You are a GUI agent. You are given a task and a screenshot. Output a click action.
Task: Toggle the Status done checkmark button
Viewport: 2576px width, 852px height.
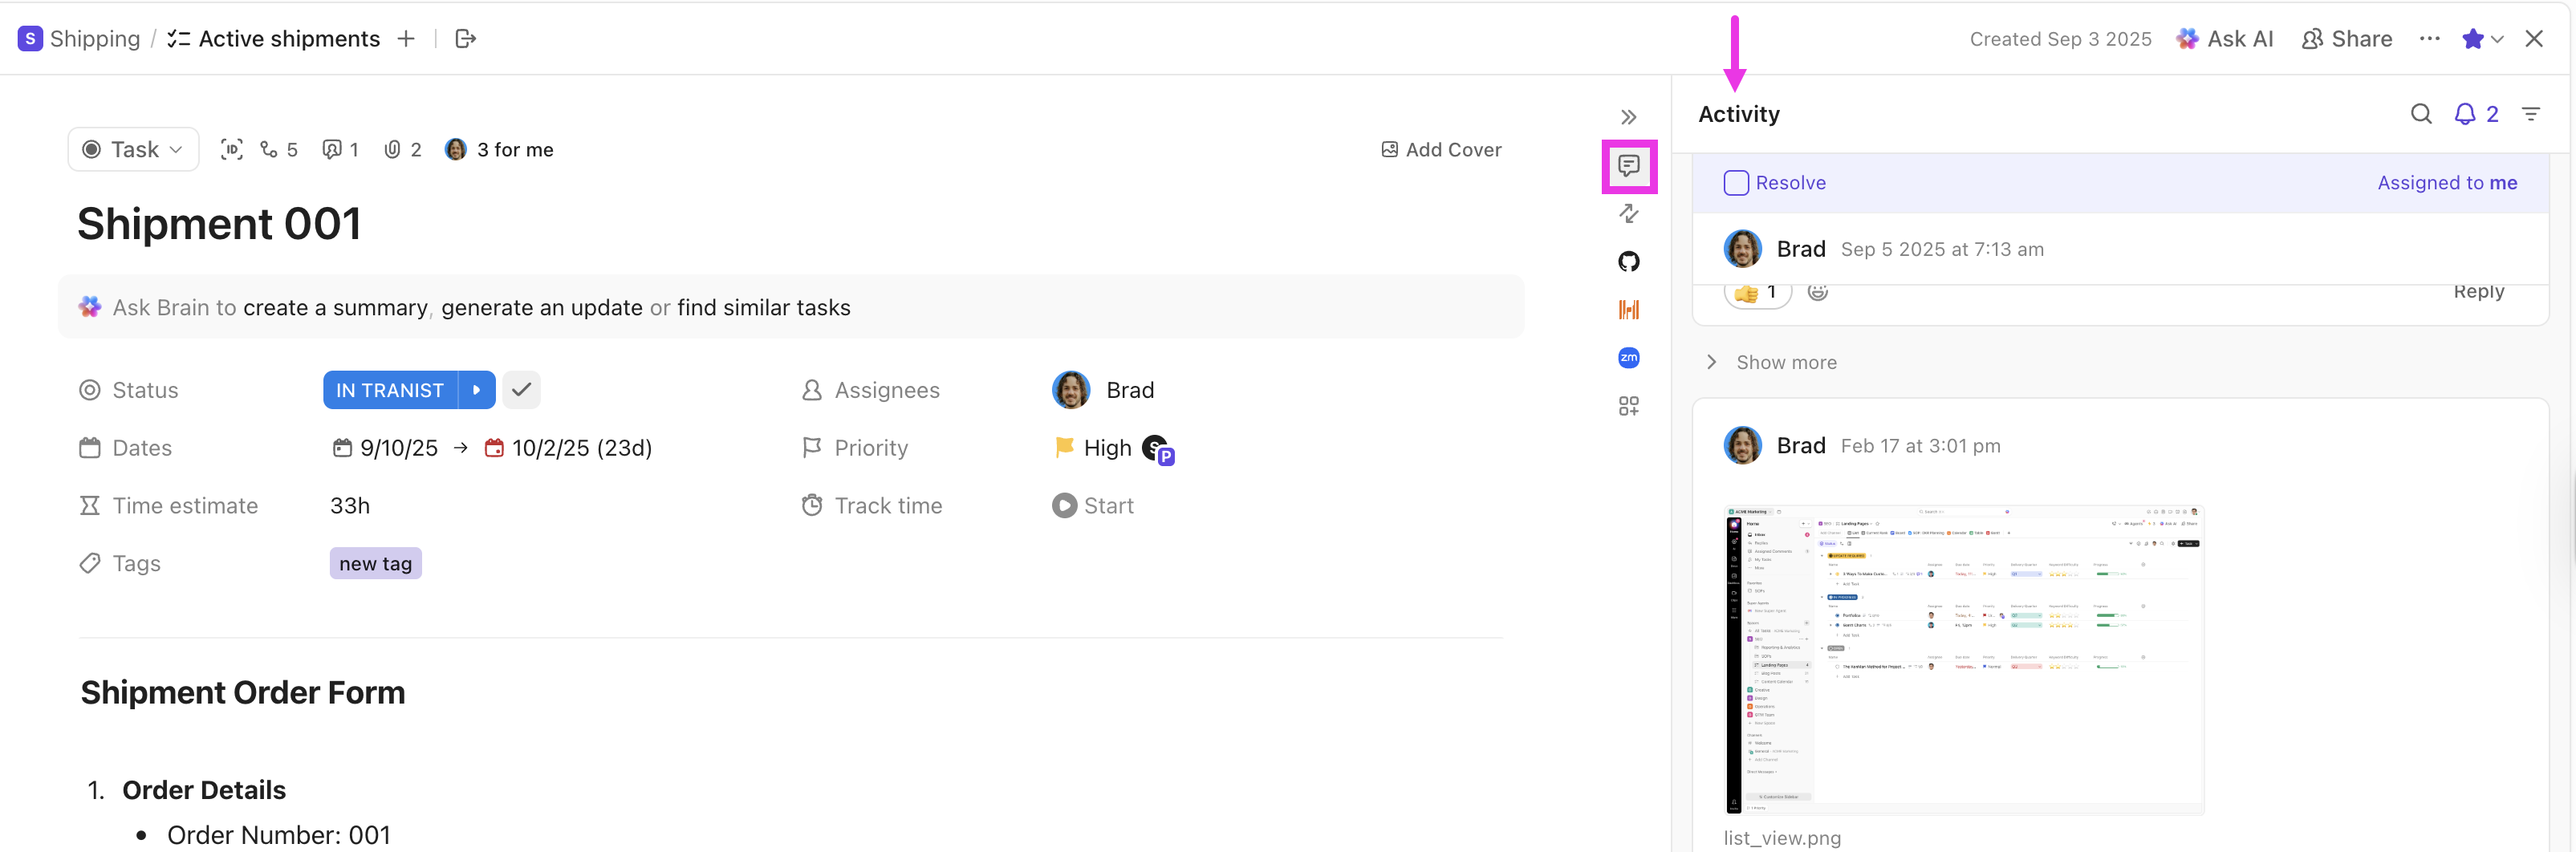521,389
